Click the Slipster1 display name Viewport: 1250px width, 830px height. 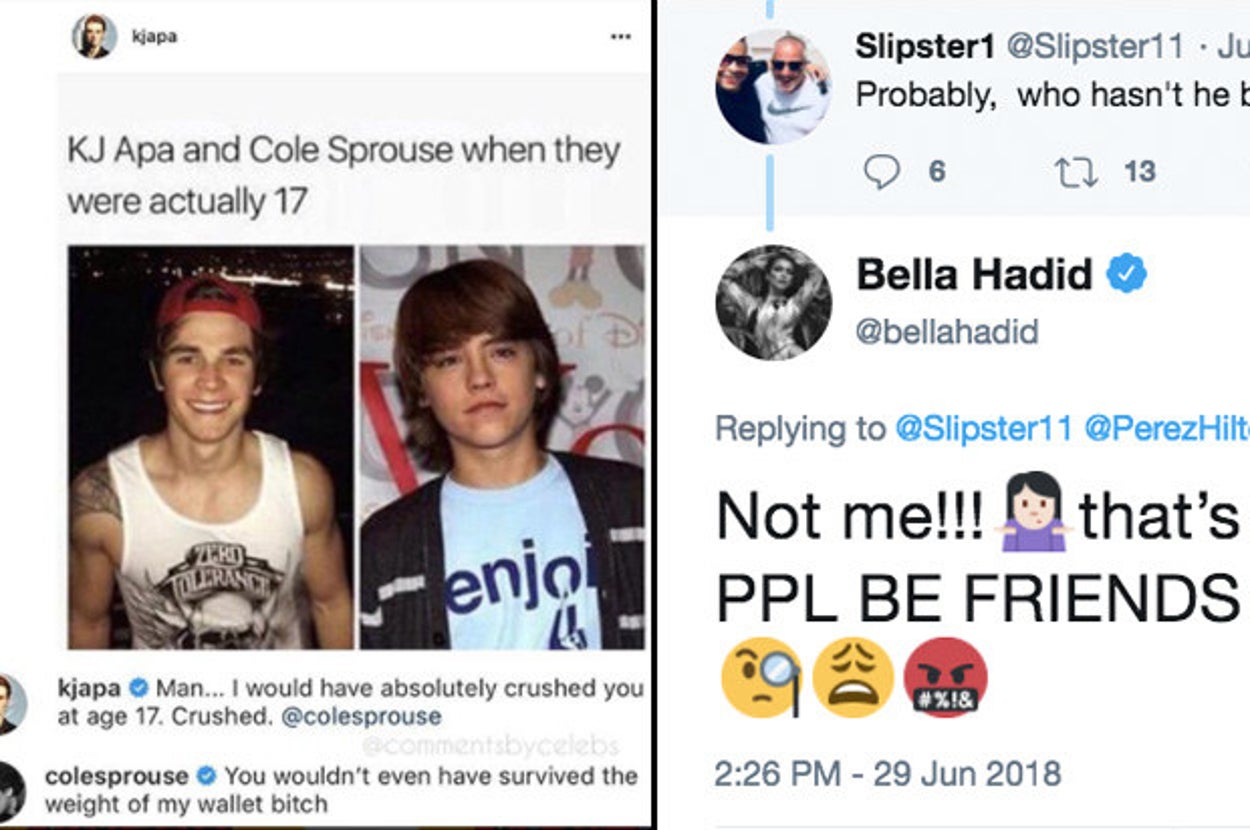(x=924, y=45)
